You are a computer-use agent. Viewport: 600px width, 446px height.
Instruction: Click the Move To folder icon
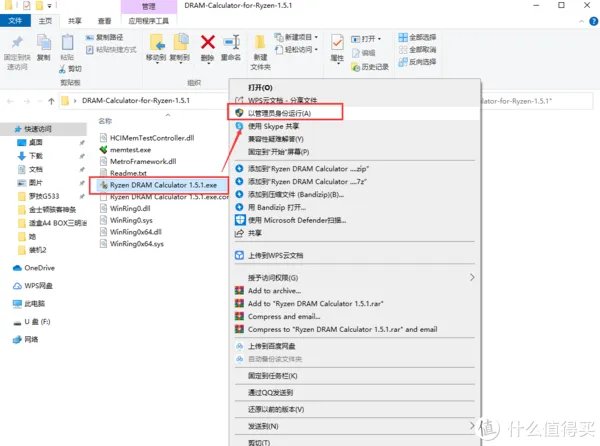click(157, 42)
